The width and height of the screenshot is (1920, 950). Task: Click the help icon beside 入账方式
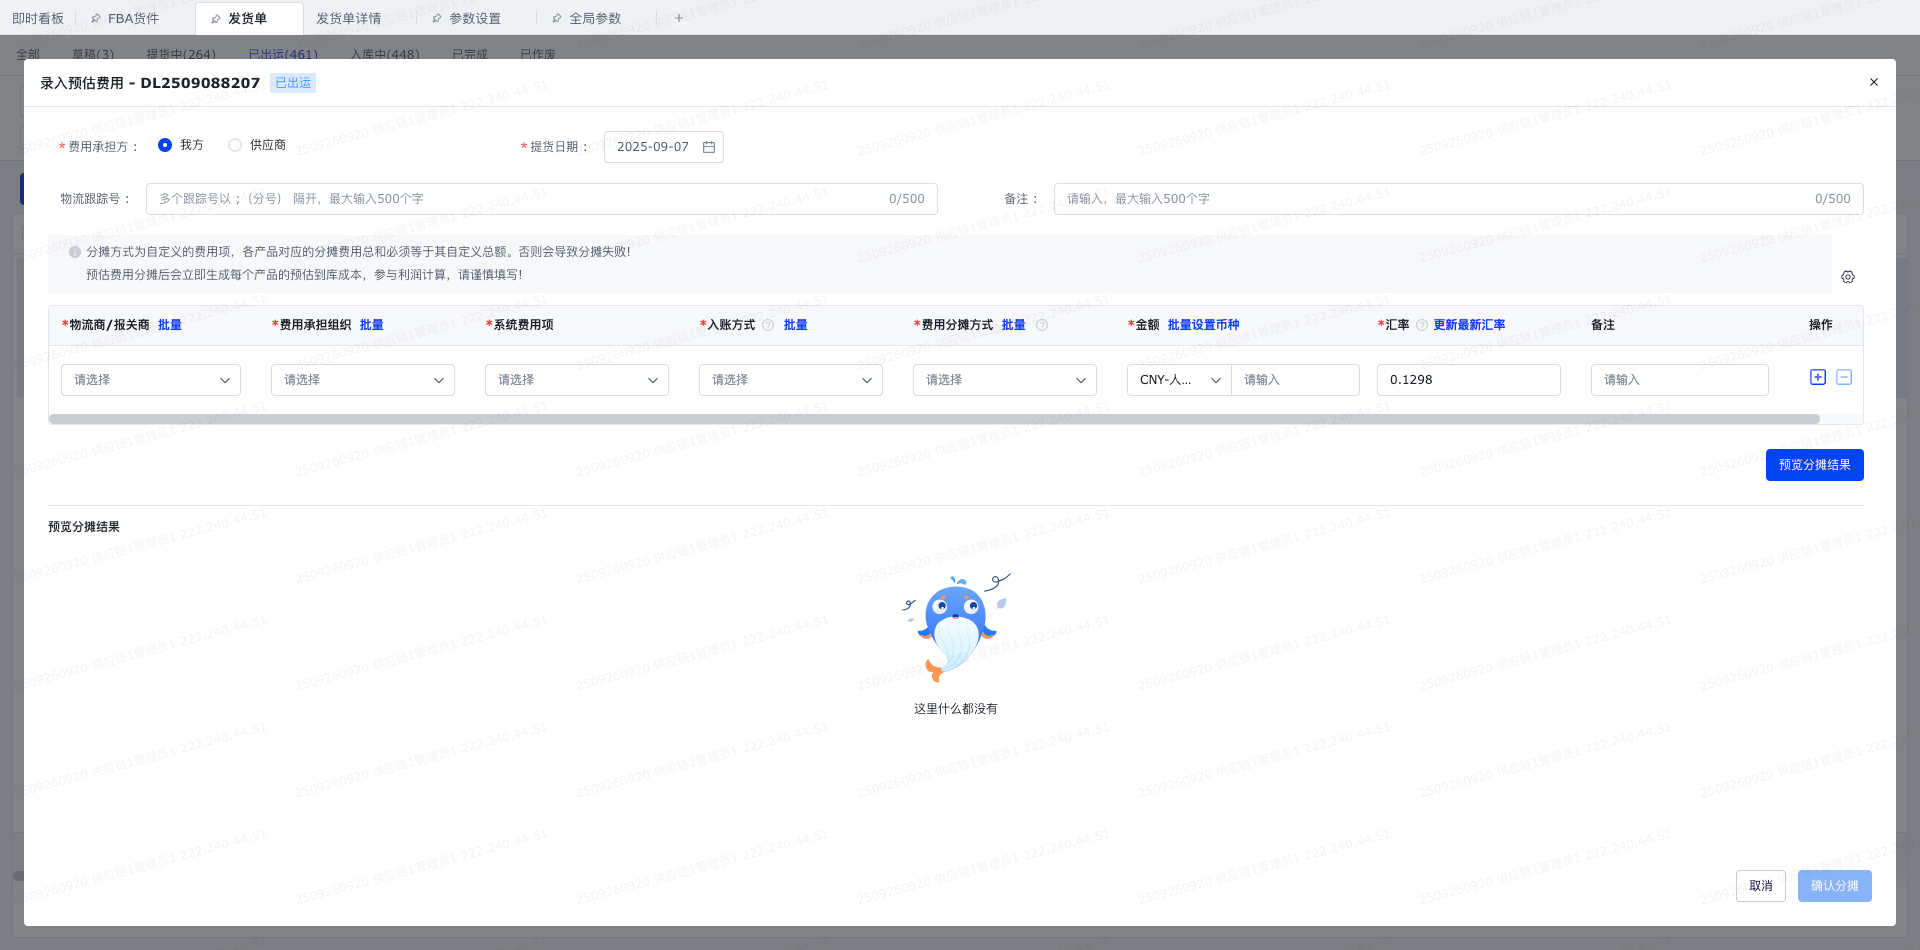pyautogui.click(x=768, y=325)
